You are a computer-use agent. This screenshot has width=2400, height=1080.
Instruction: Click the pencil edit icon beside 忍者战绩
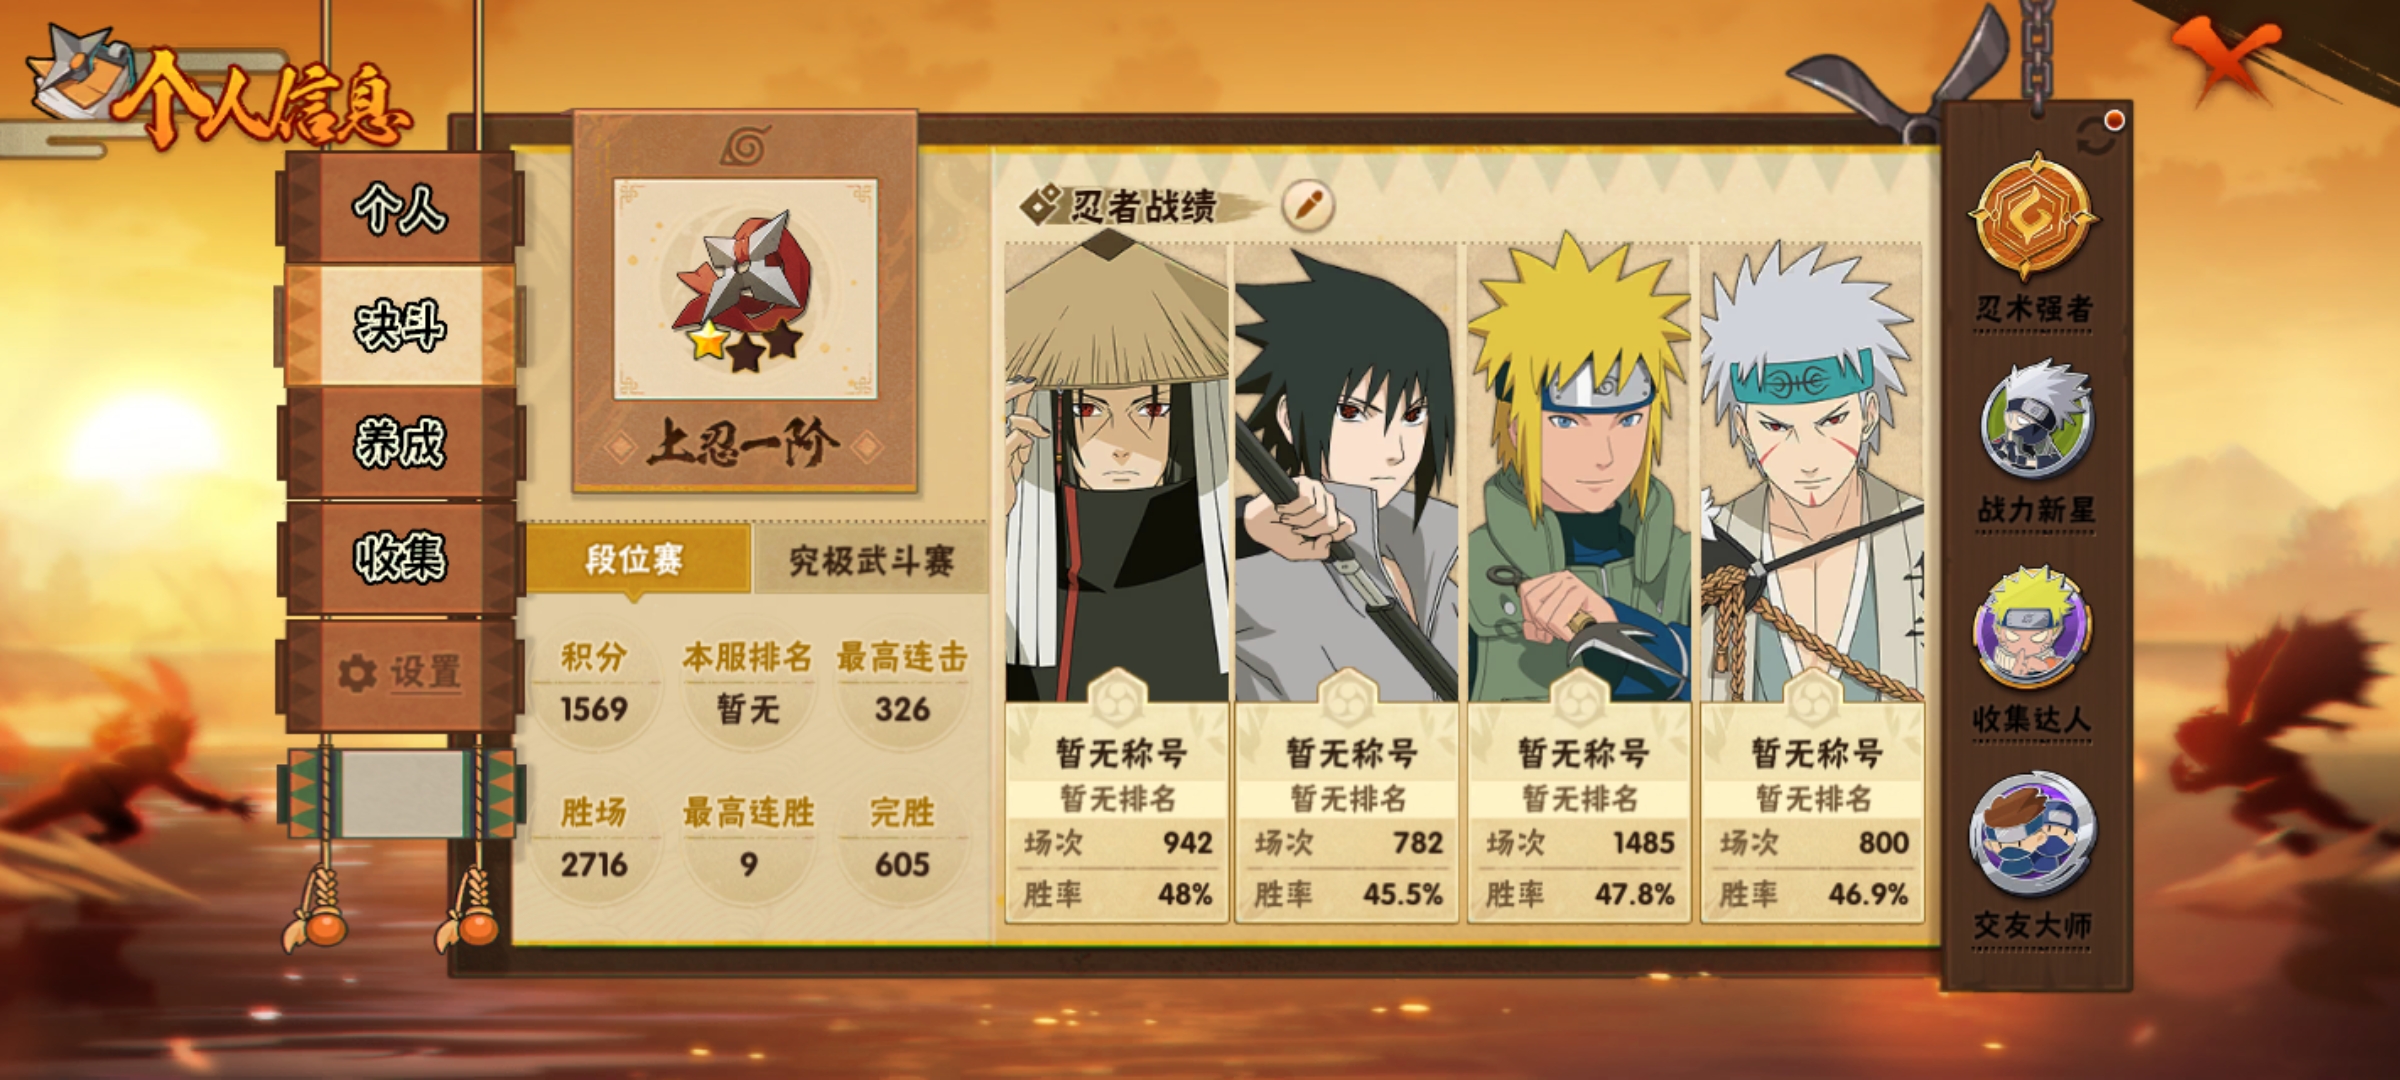pos(1308,205)
